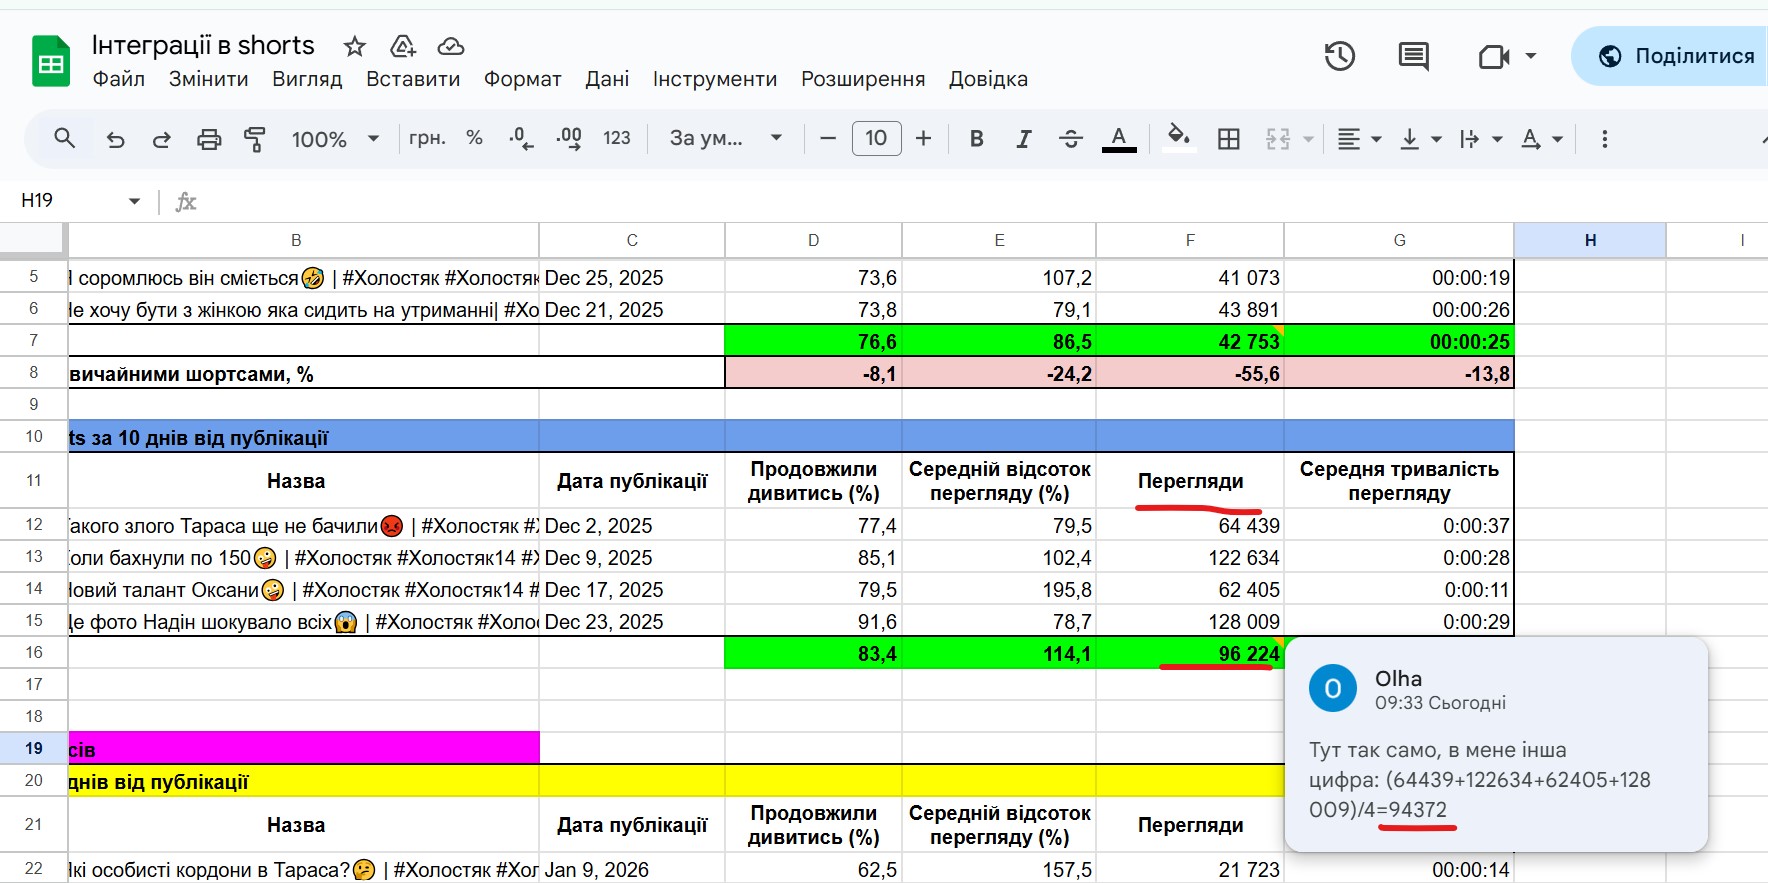Undo the last action
This screenshot has width=1768, height=883.
pos(115,139)
